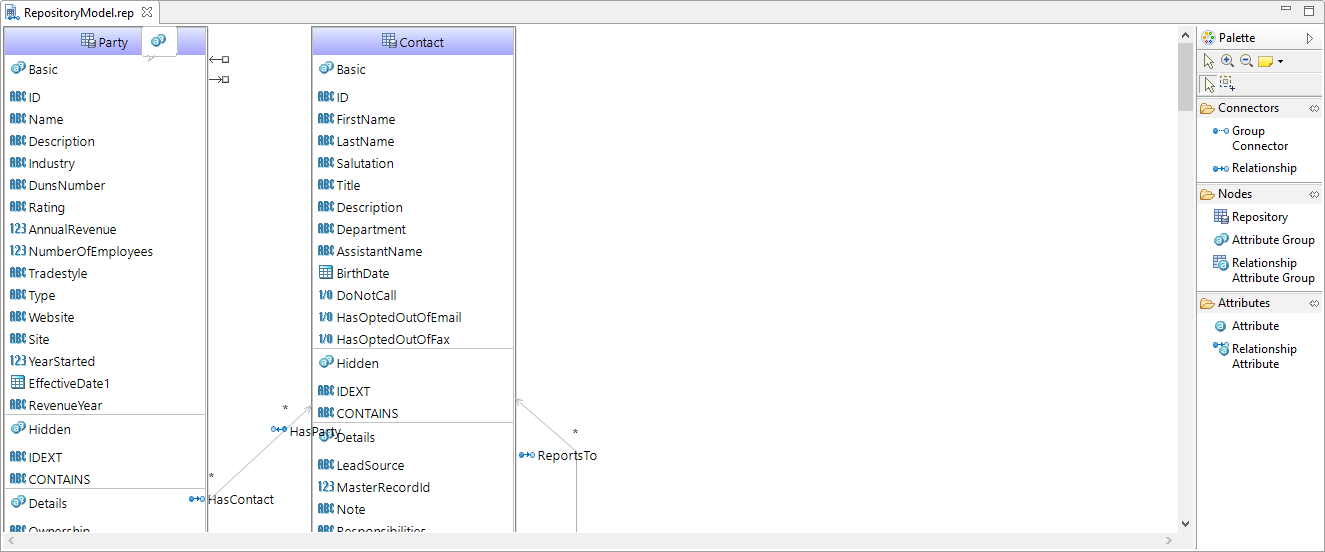Pick the Repository node tool
Viewport: 1325px width, 552px height.
click(1251, 217)
